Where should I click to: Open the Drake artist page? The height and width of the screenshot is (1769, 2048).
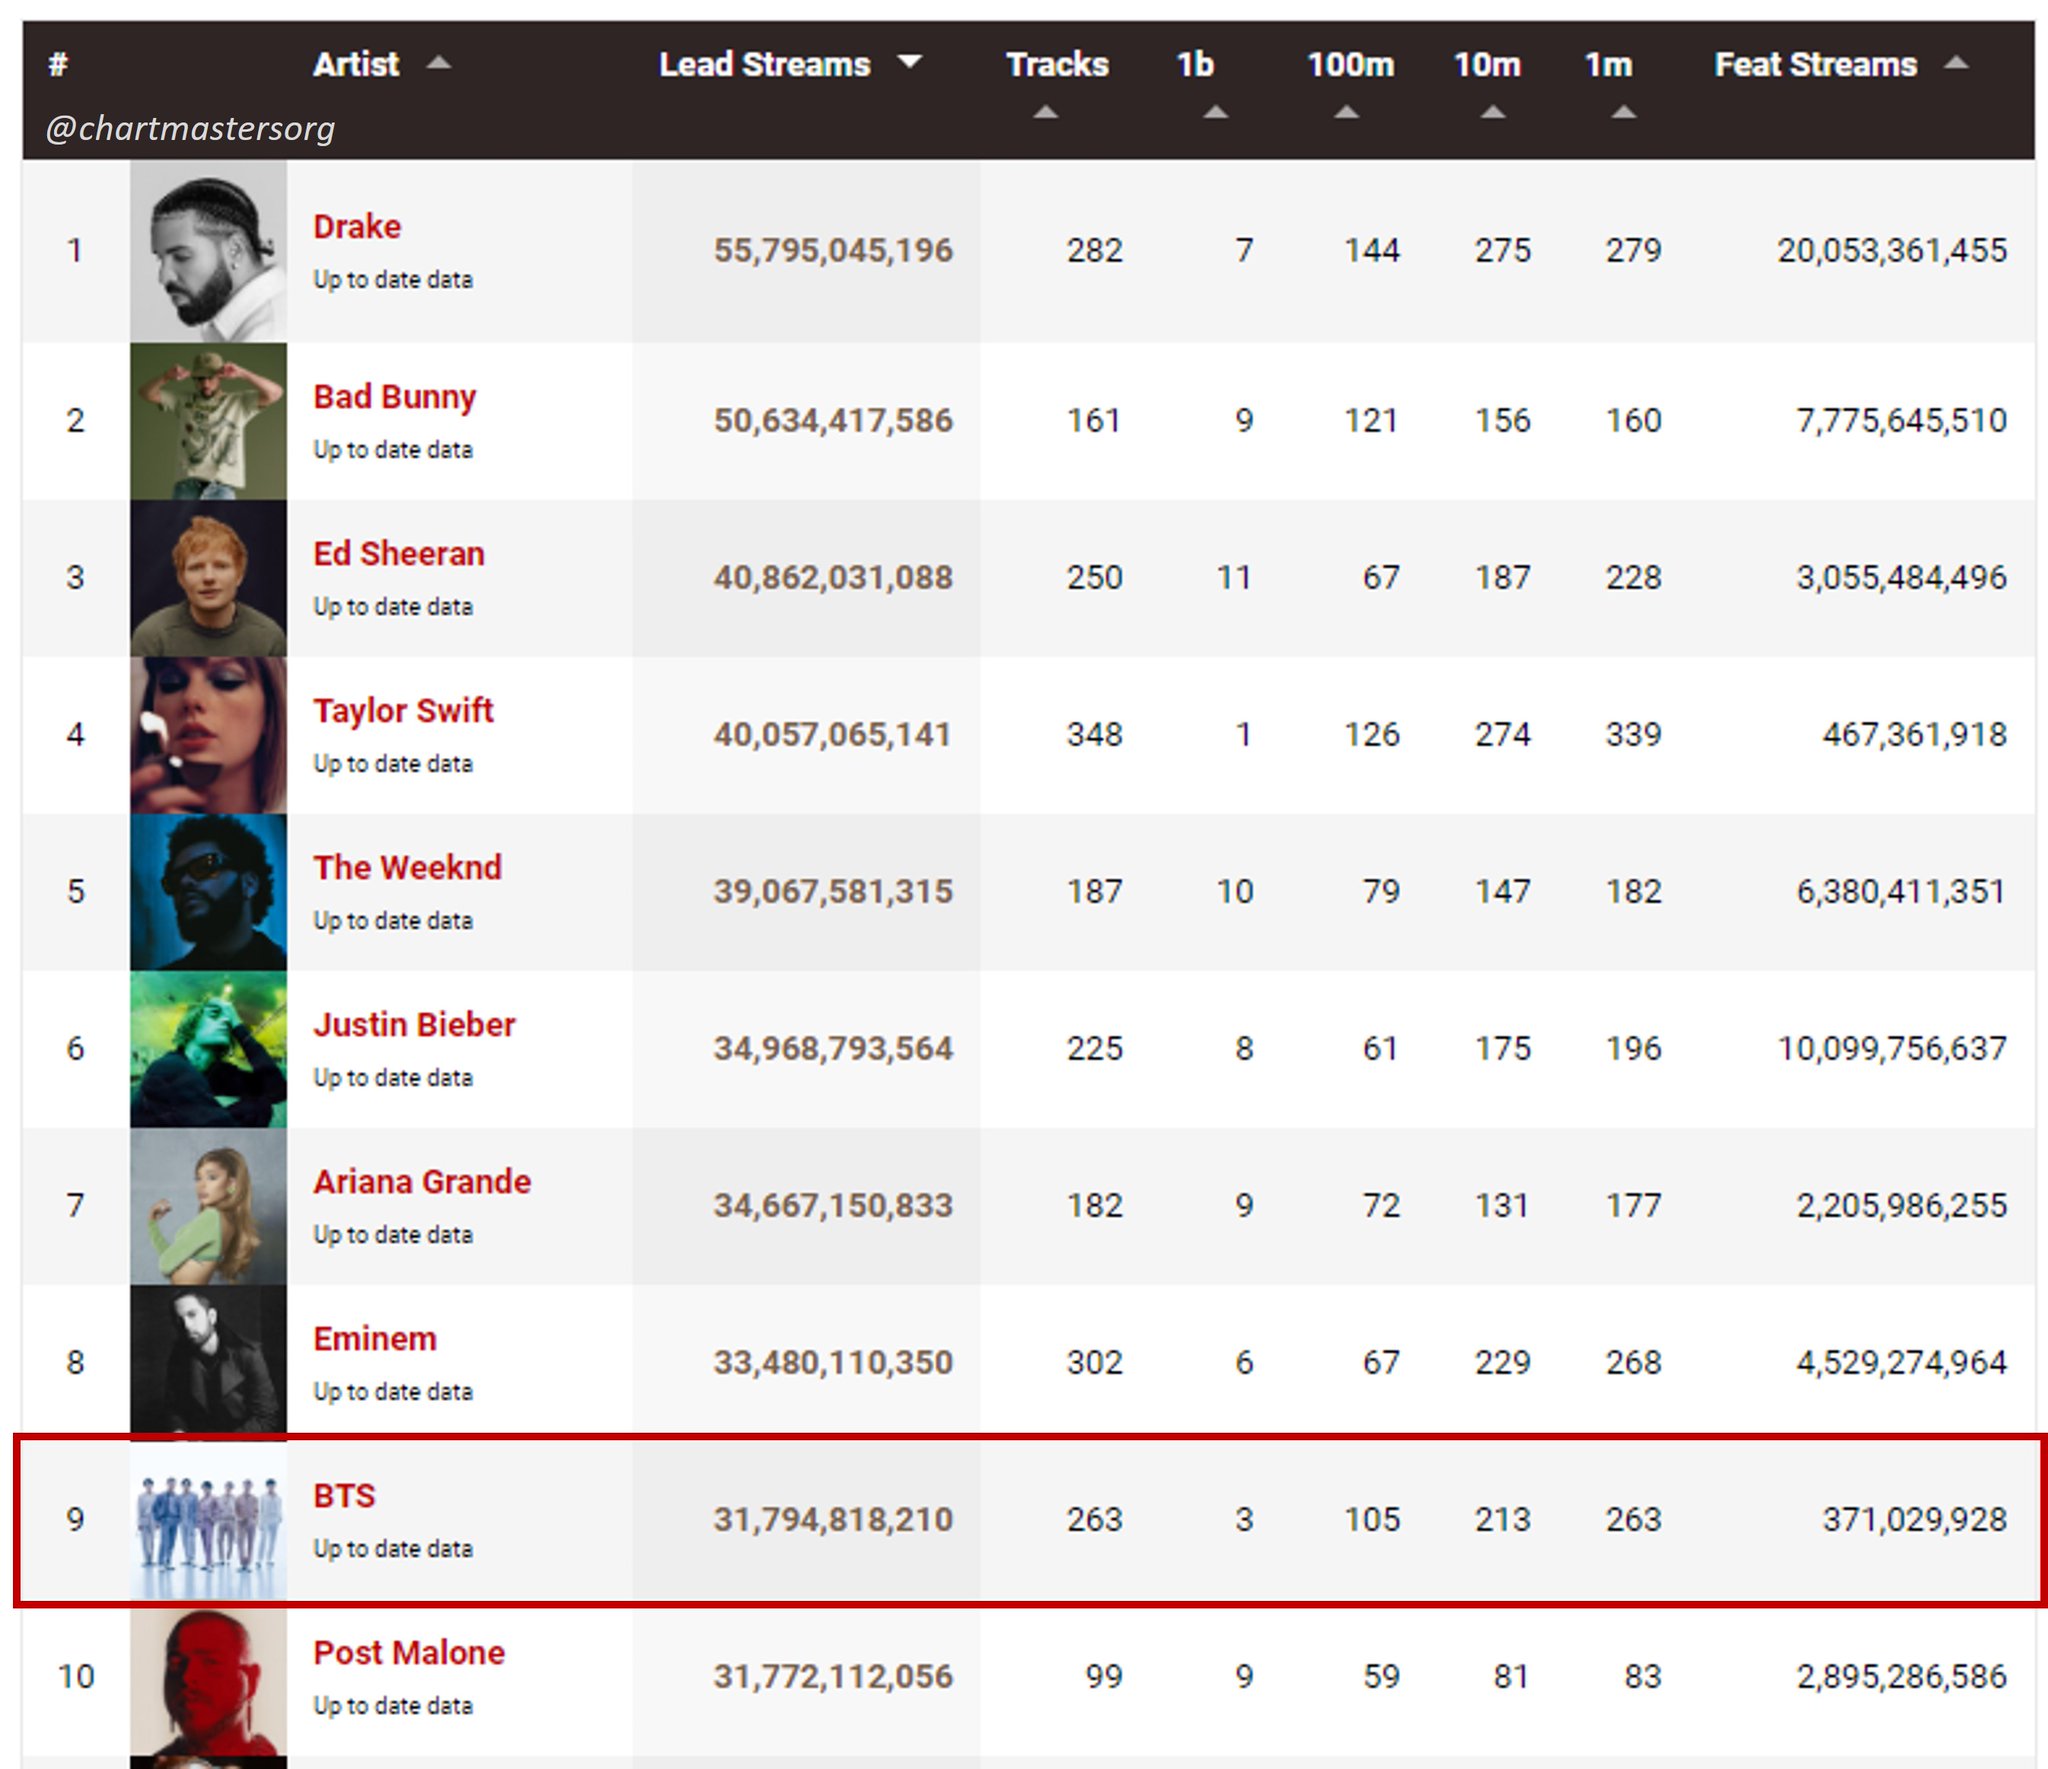click(x=356, y=225)
